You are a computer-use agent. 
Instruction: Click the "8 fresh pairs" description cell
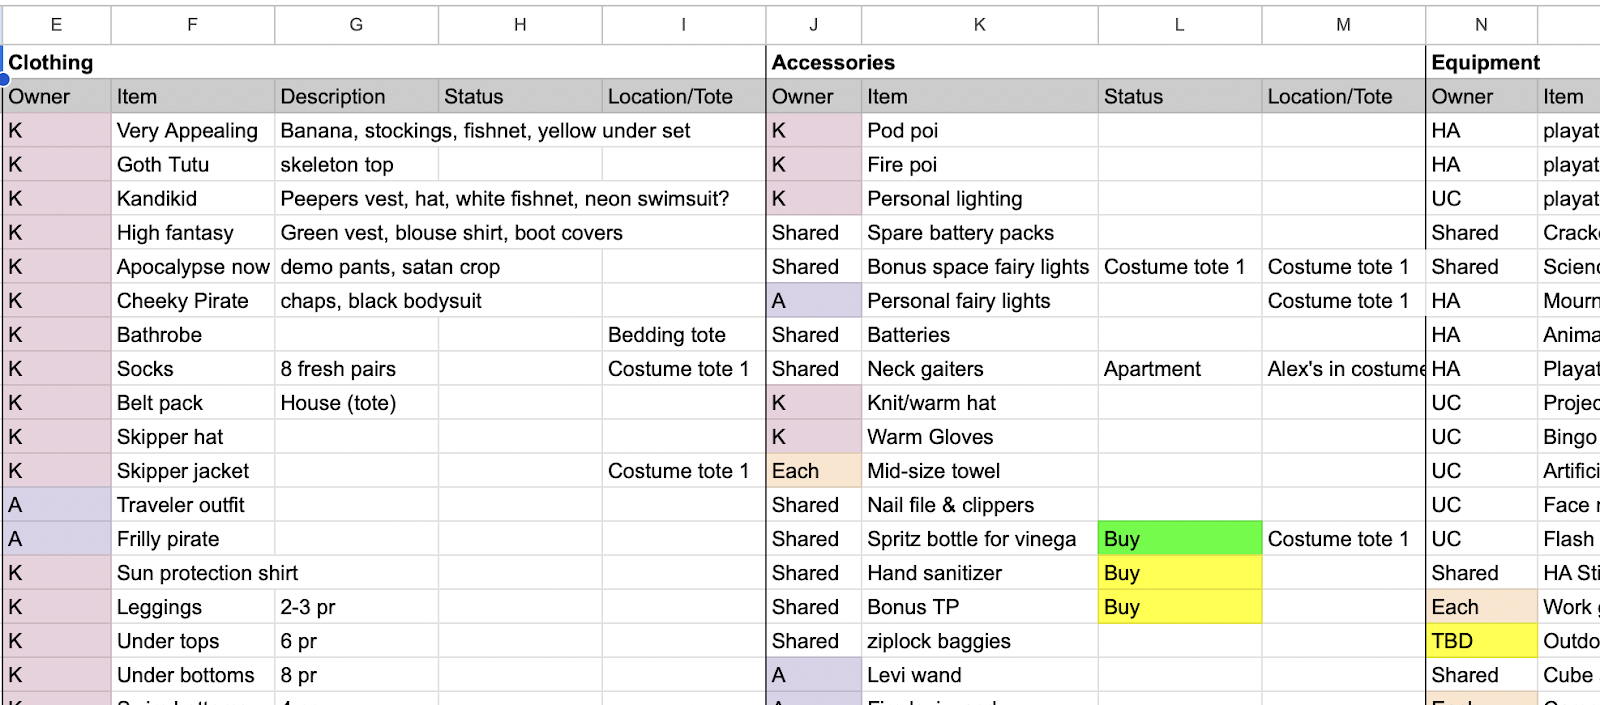point(355,369)
